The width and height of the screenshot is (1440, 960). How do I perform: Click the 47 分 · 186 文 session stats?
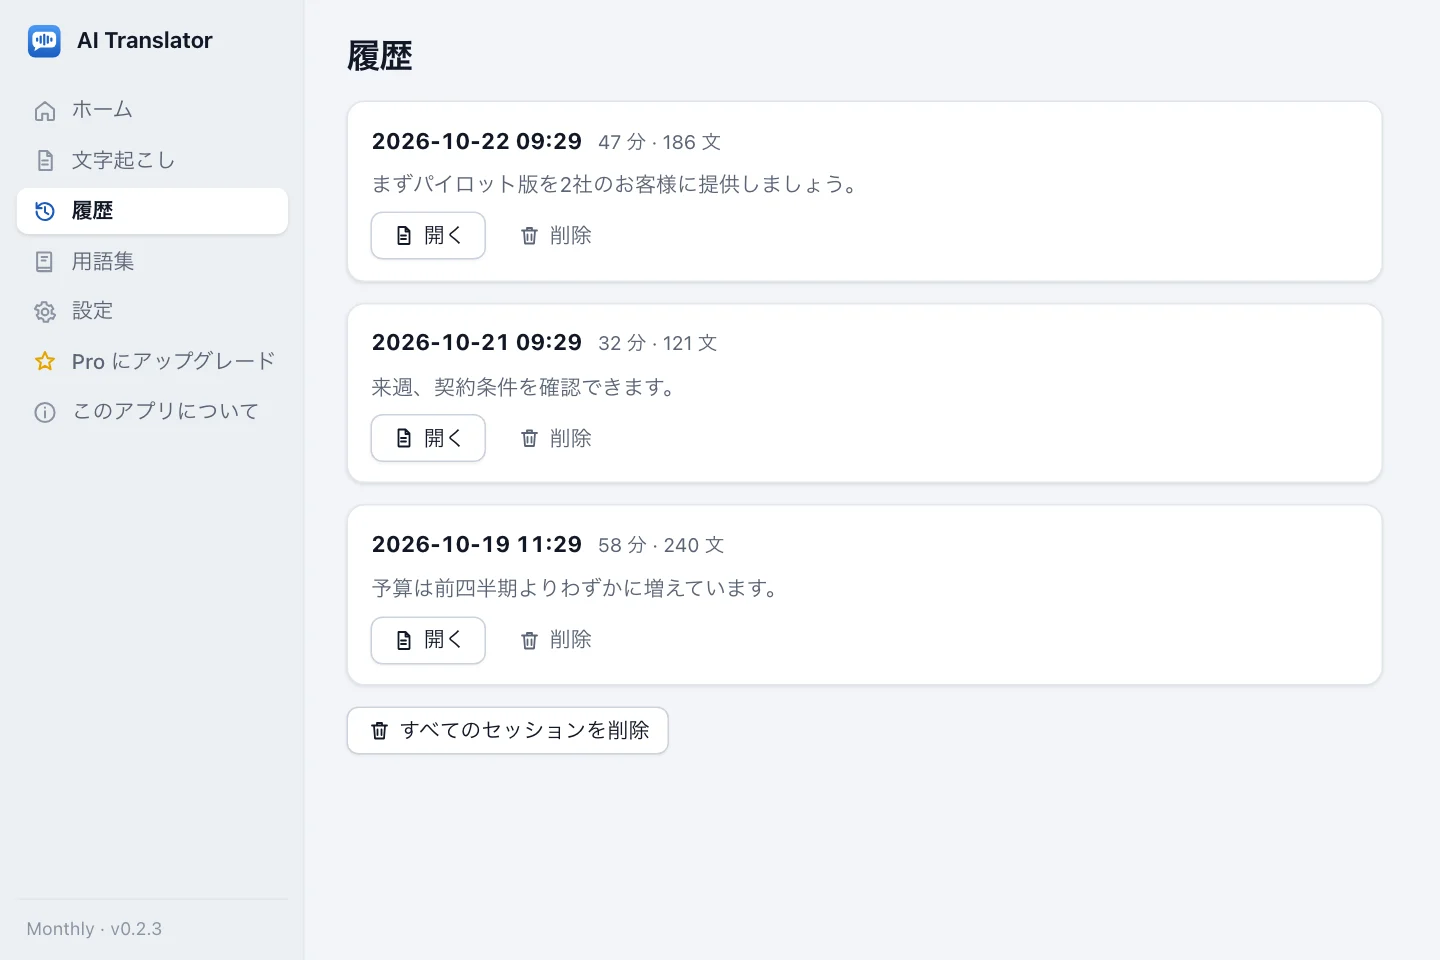(660, 143)
